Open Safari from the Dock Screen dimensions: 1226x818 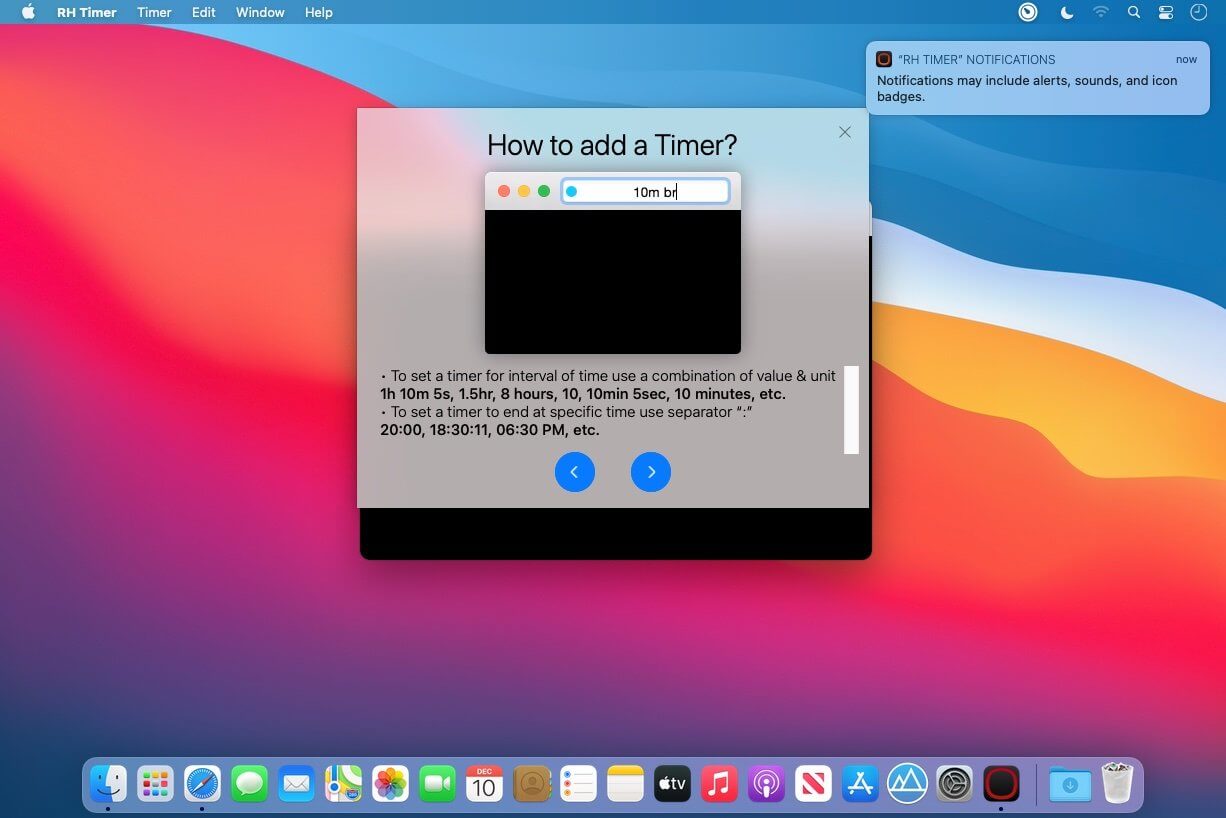point(202,784)
